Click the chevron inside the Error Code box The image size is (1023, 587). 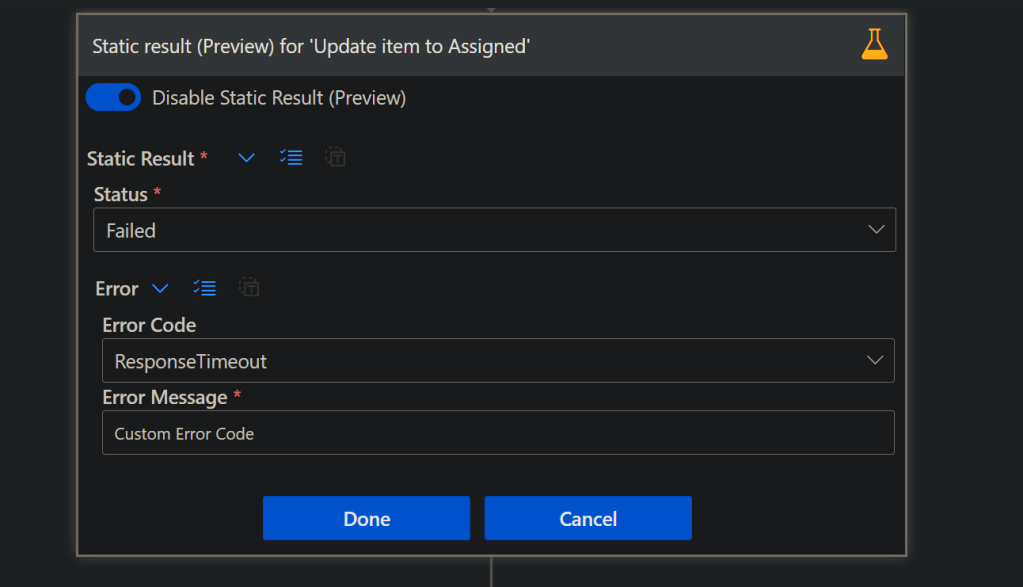pyautogui.click(x=876, y=360)
